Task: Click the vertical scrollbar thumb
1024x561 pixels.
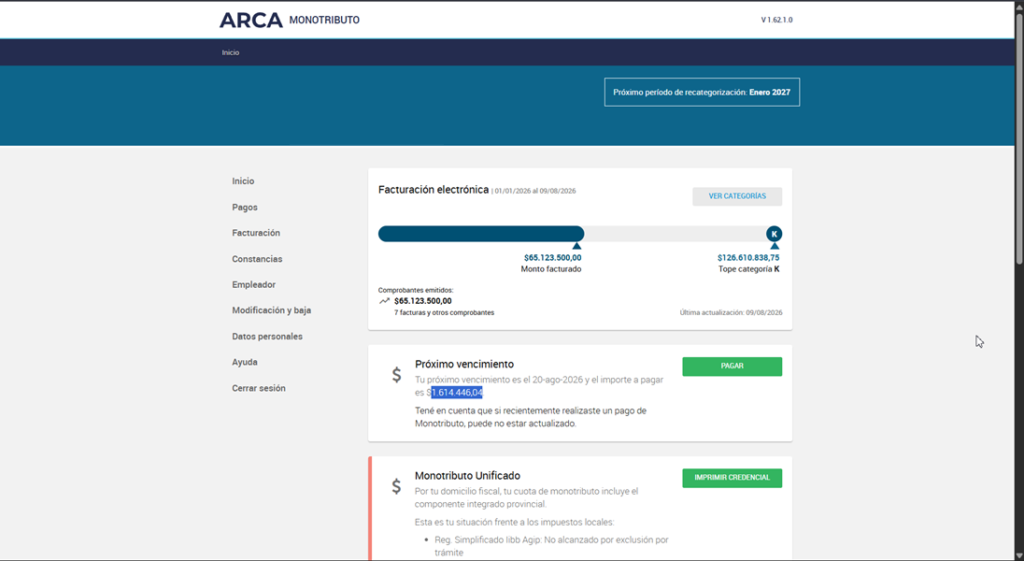Action: click(x=1019, y=138)
